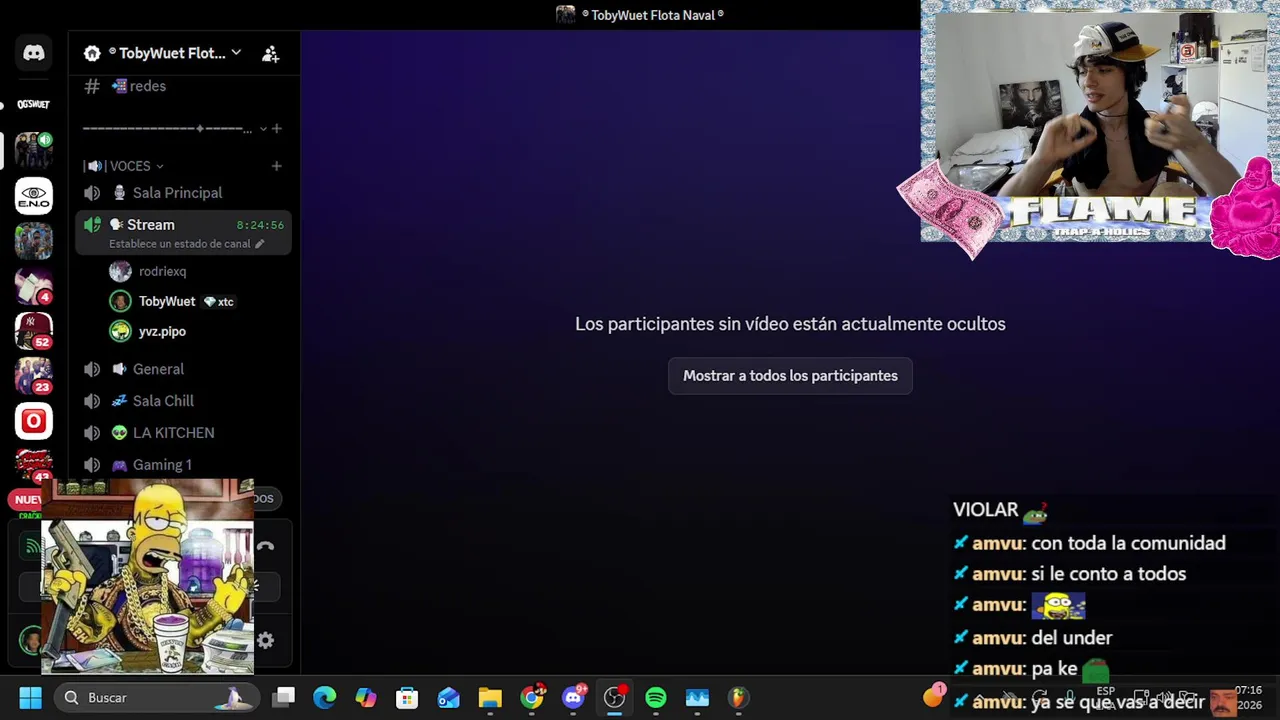
Task: Join the Gaming 1 voice channel
Action: pos(184,465)
